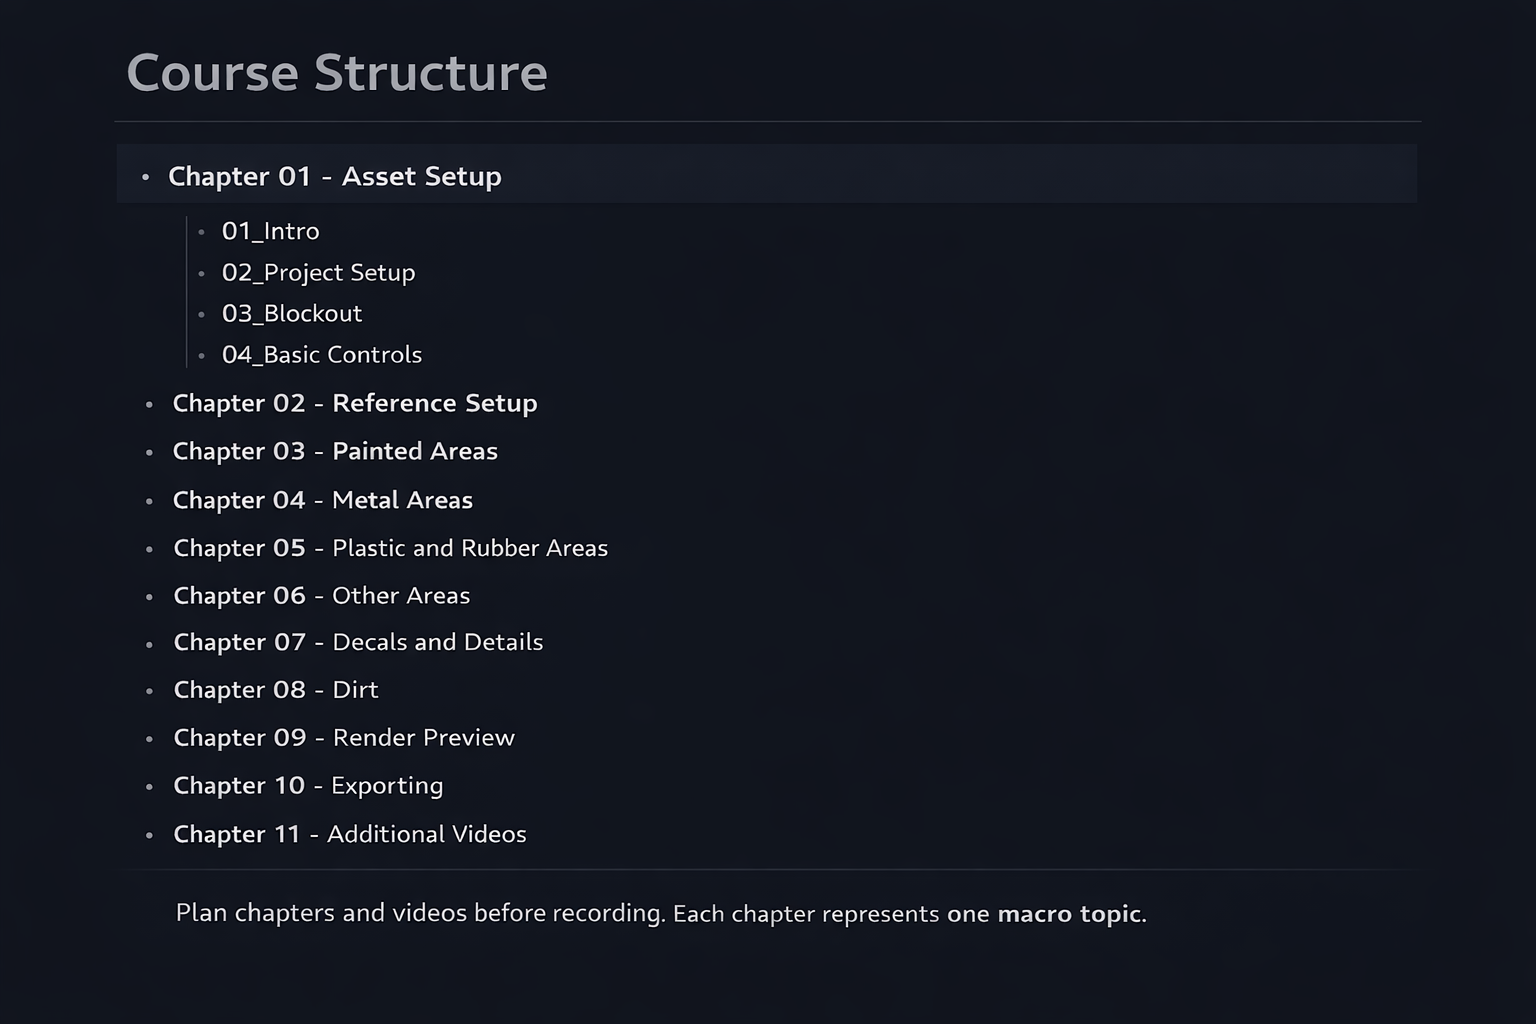
Task: Click the Course Structure heading
Action: tap(337, 73)
